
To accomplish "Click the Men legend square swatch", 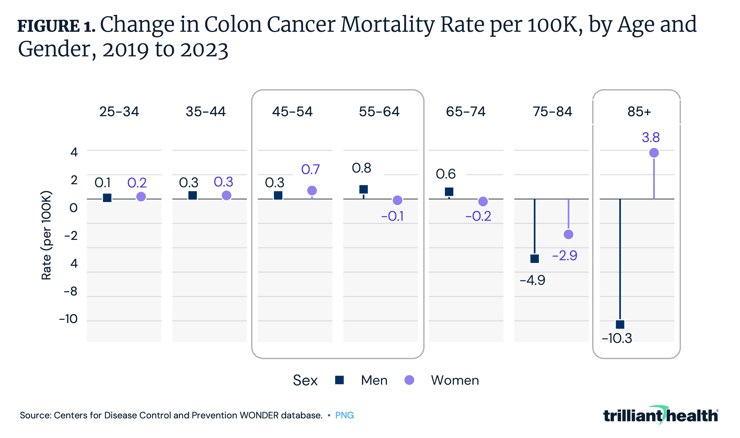I will (x=340, y=380).
